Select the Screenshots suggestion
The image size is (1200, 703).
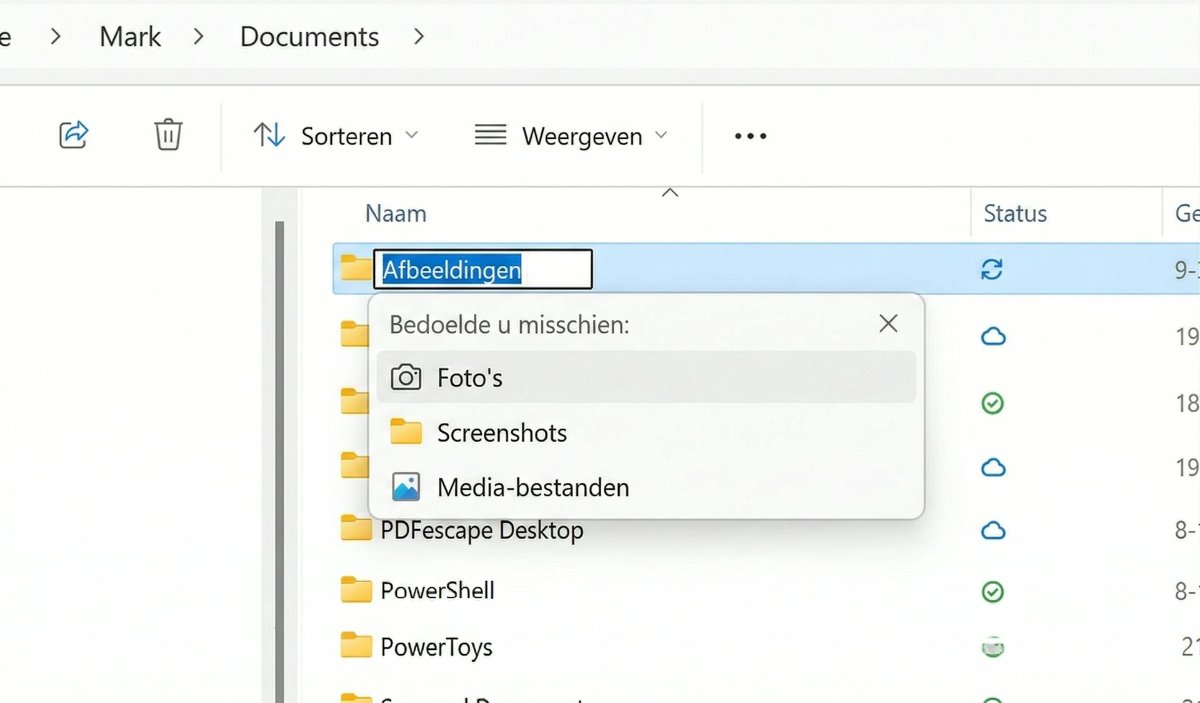click(501, 432)
